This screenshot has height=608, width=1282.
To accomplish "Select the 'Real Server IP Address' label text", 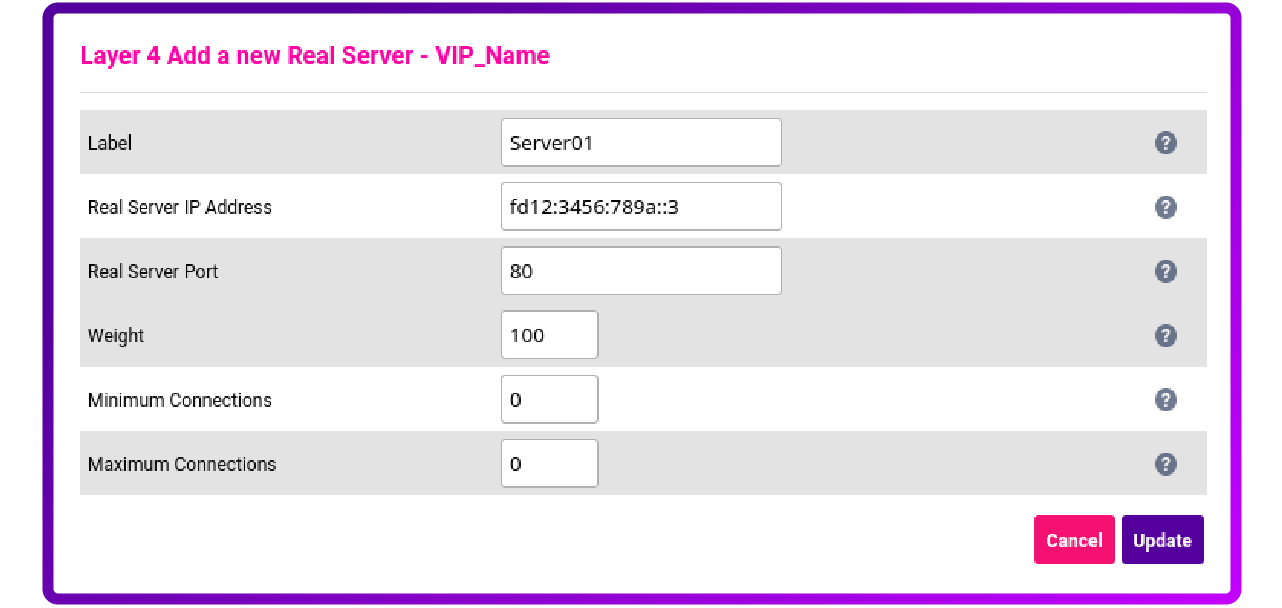I will (x=180, y=207).
